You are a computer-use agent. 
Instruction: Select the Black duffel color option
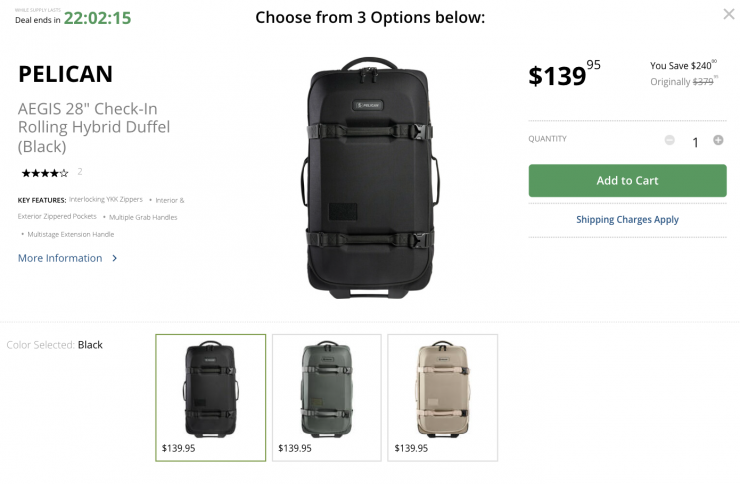coord(211,397)
